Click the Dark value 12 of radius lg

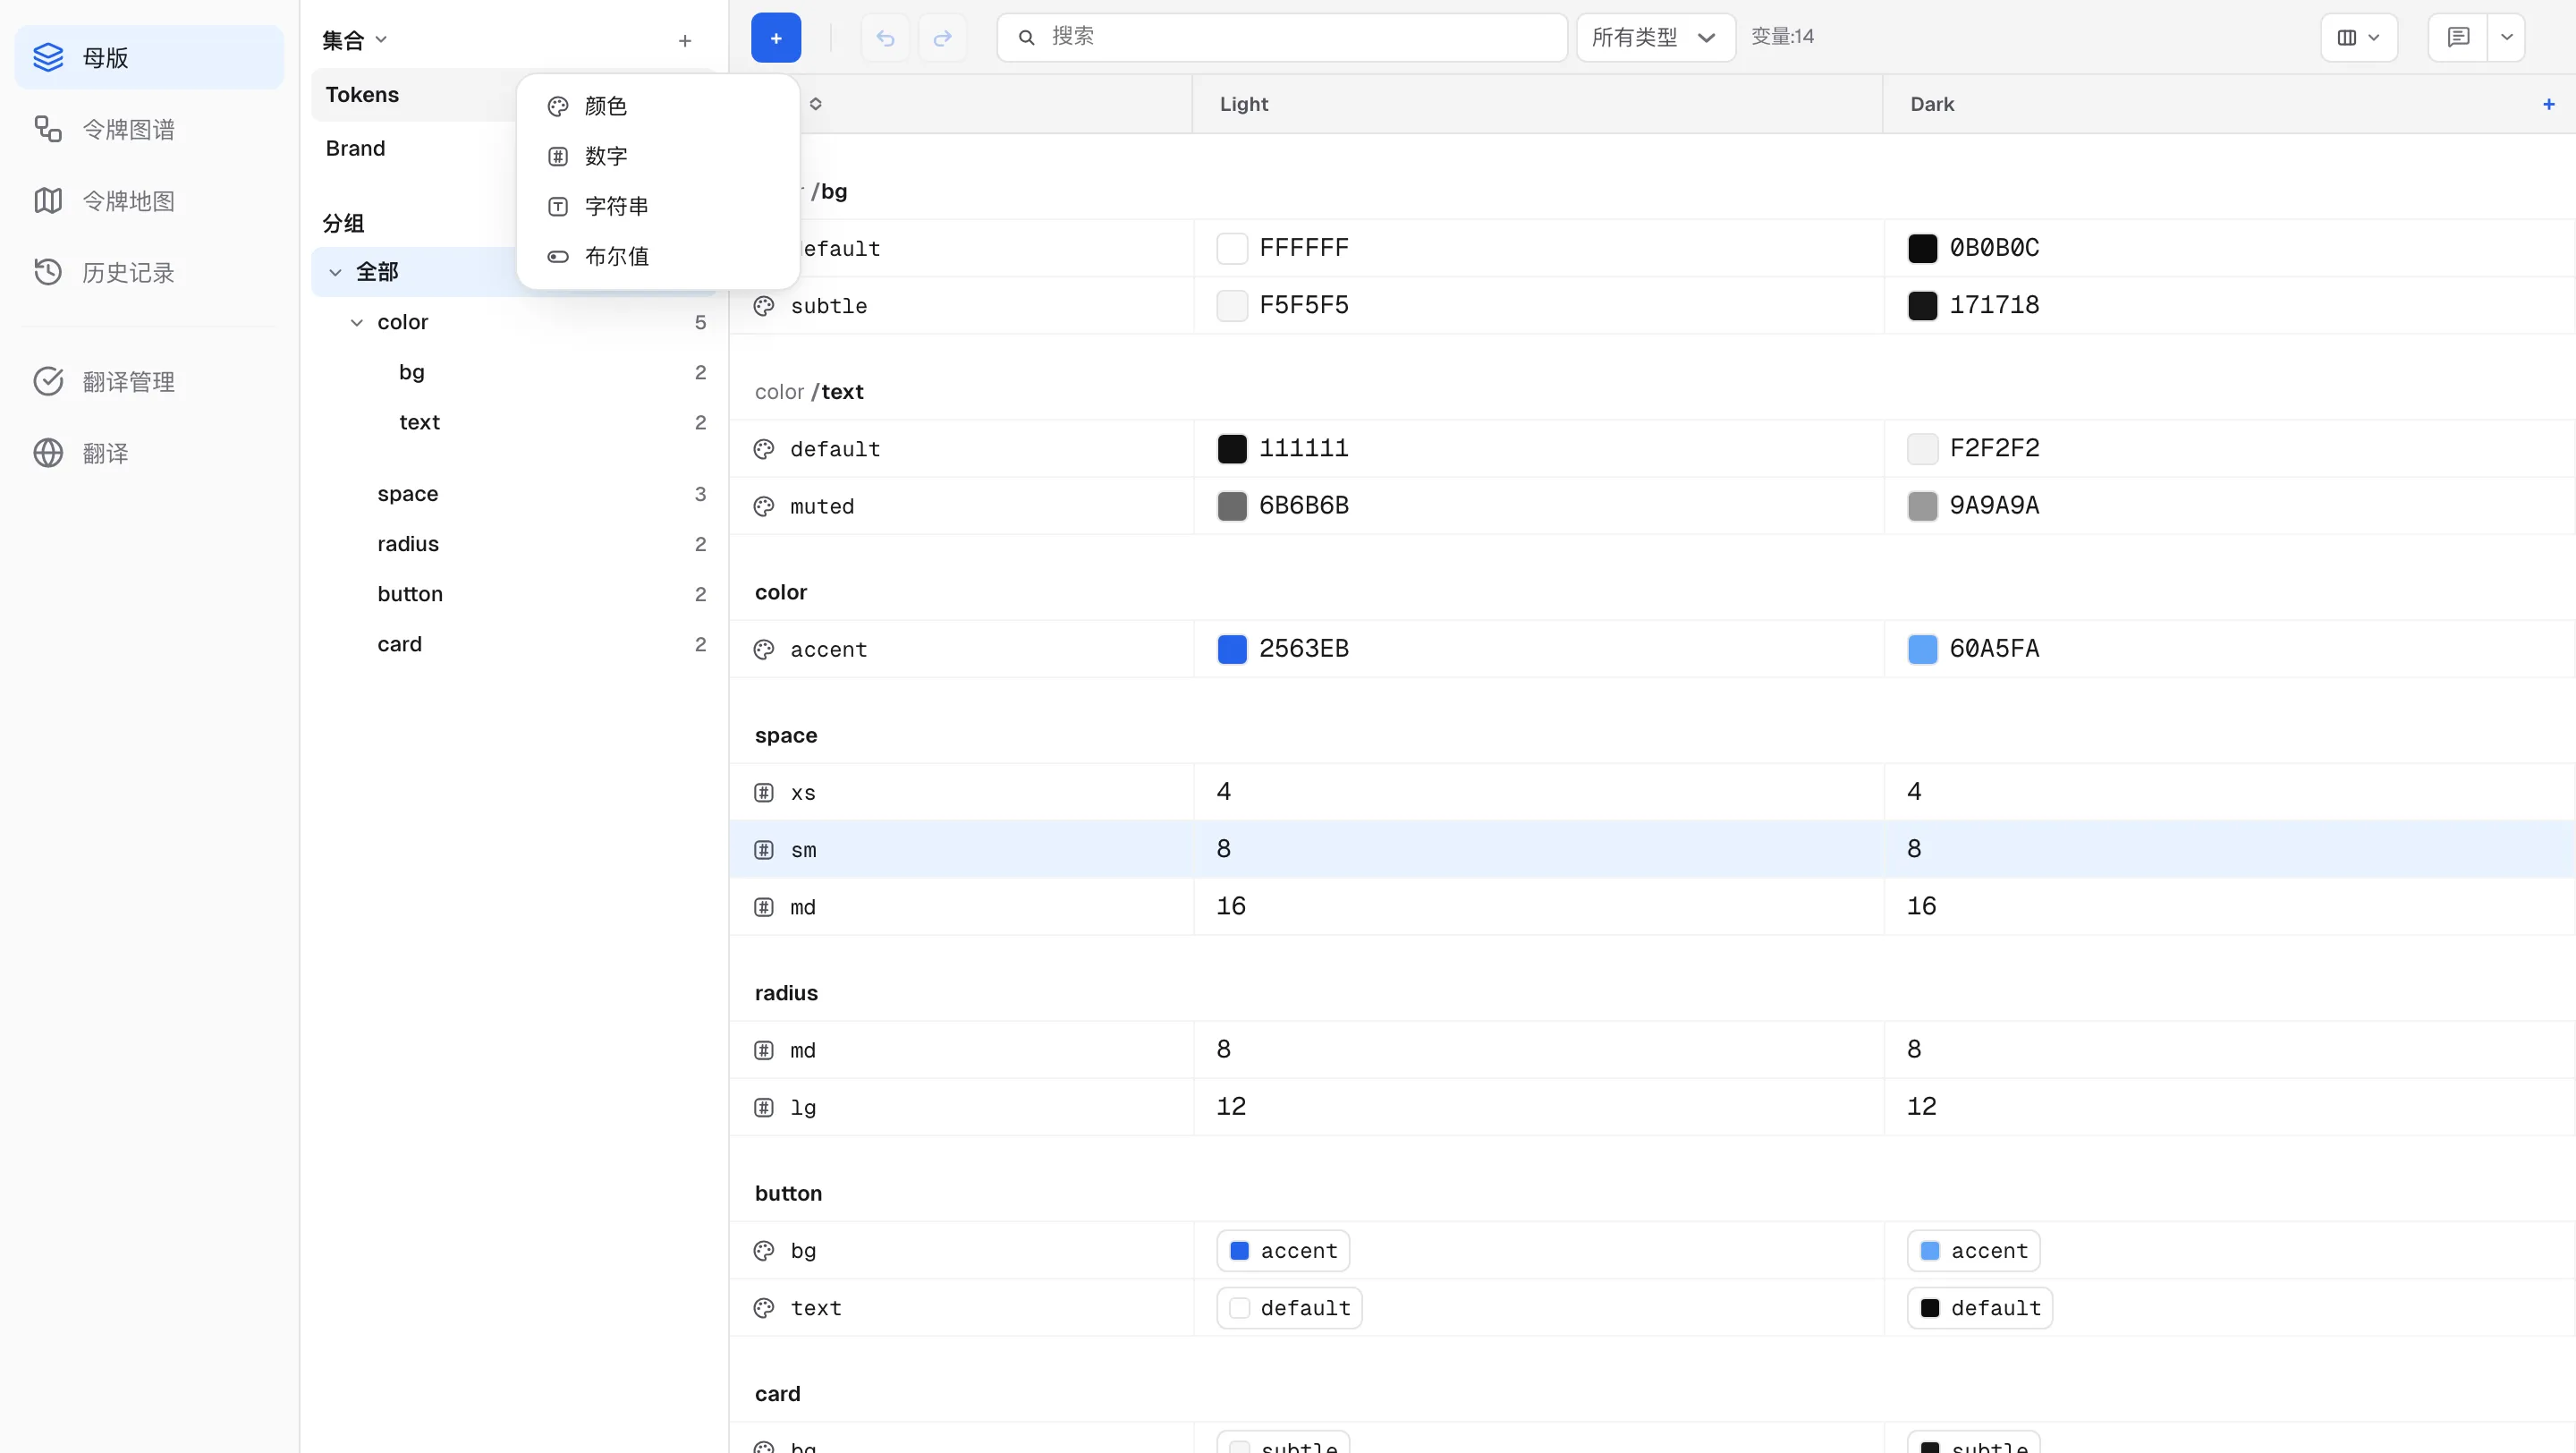point(1921,1107)
